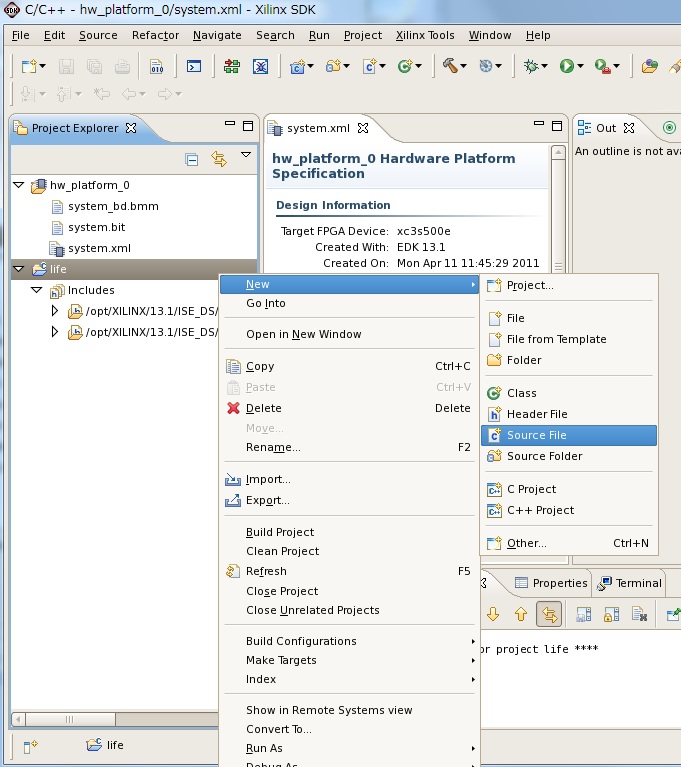Open the Navigate menu

click(x=217, y=35)
